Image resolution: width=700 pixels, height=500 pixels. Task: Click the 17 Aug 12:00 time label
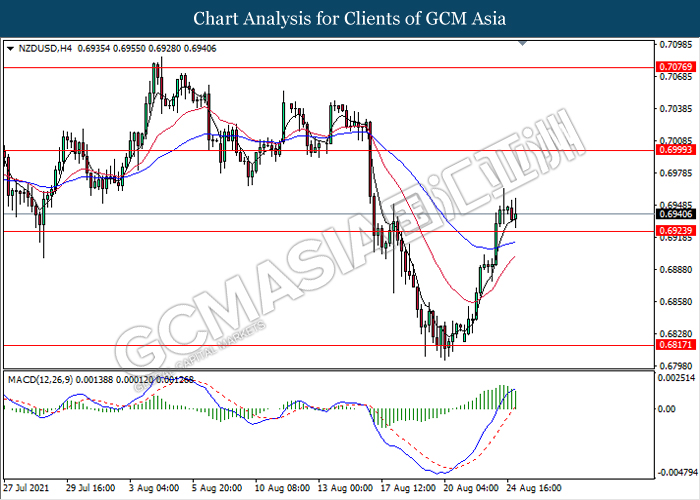coord(408,488)
